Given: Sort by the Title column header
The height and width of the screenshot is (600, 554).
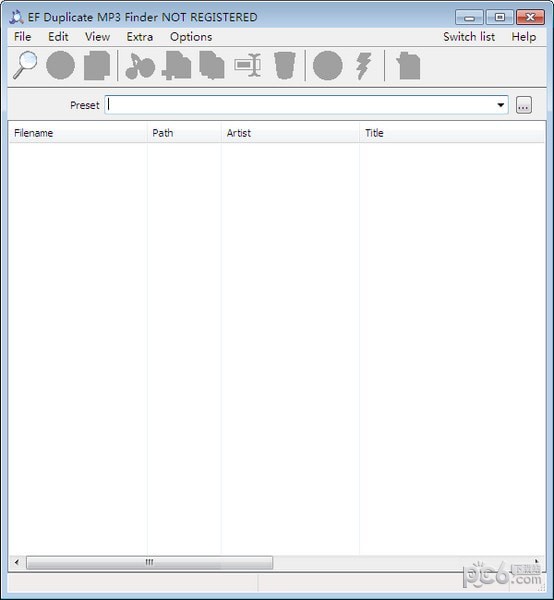Looking at the screenshot, I should click(452, 133).
